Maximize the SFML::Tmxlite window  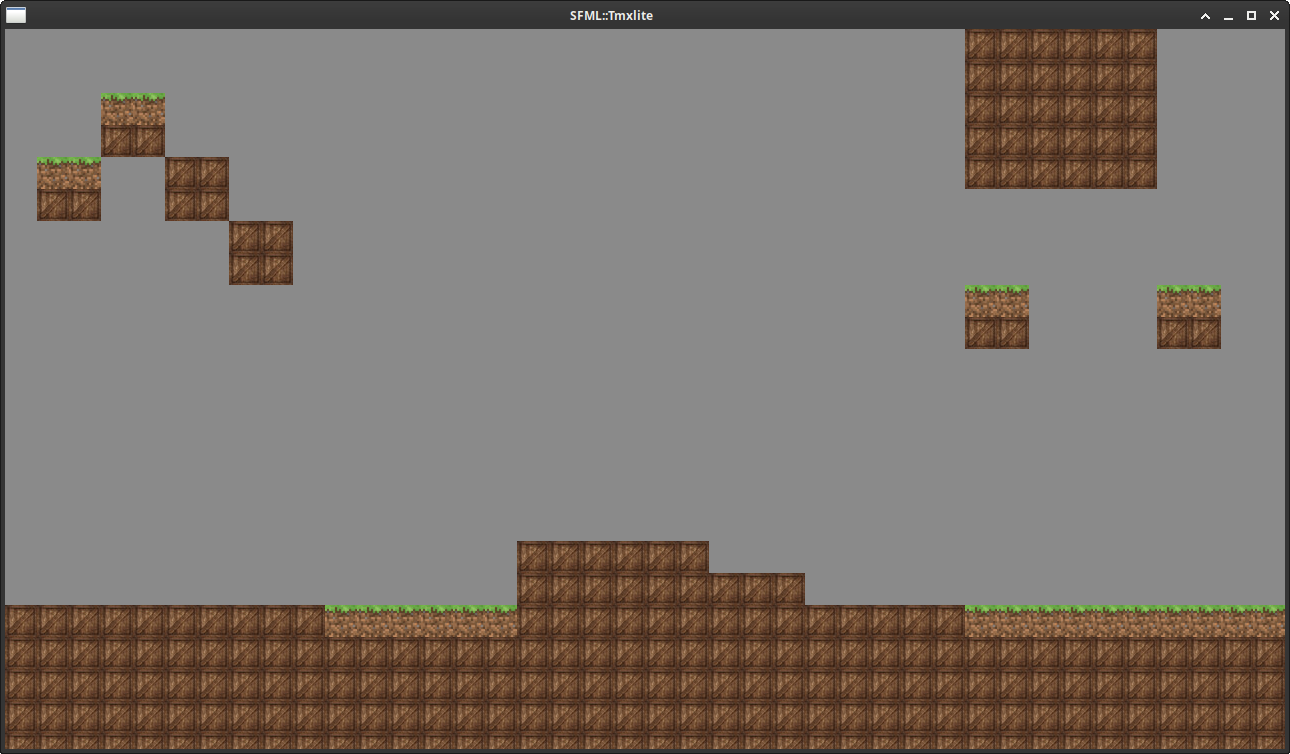point(1251,16)
